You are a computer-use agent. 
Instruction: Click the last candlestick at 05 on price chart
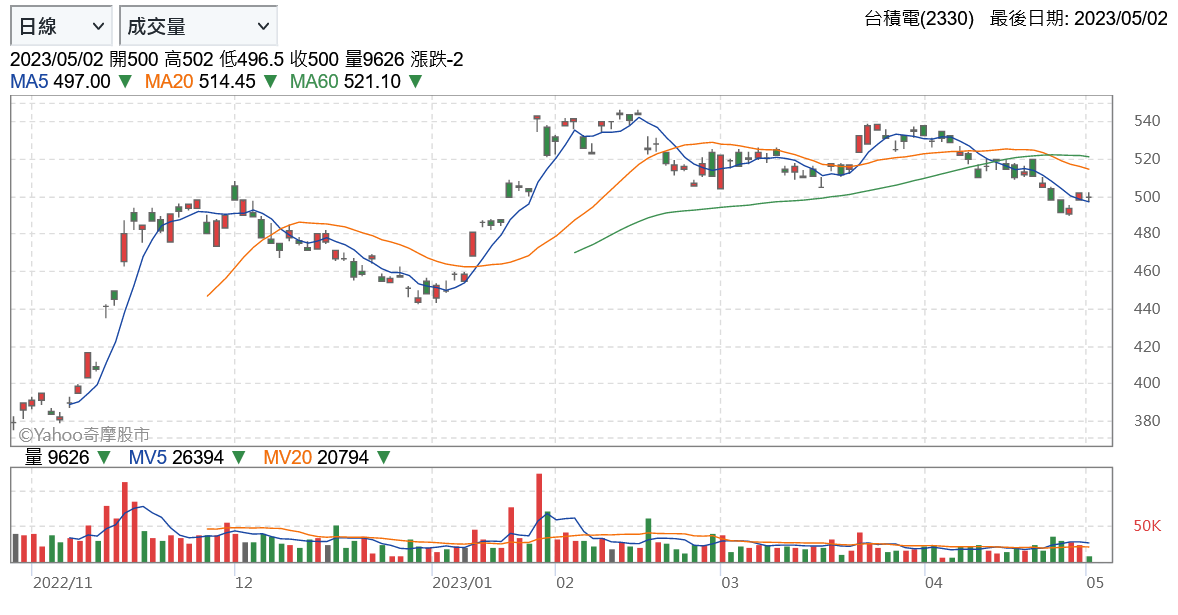point(1089,197)
